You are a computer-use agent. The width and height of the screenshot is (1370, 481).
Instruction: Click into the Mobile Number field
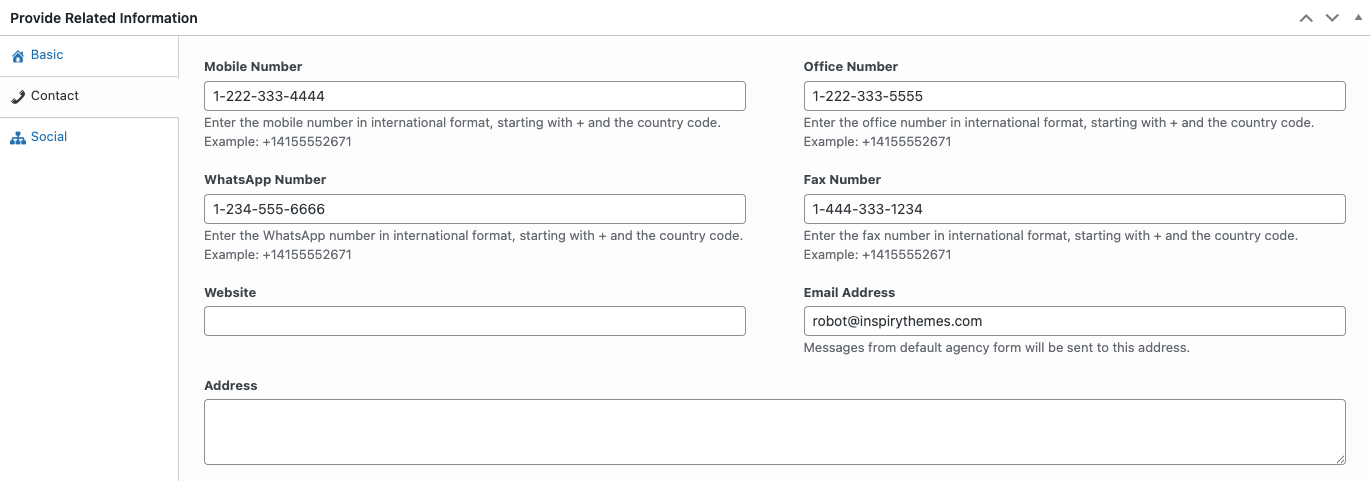[475, 96]
